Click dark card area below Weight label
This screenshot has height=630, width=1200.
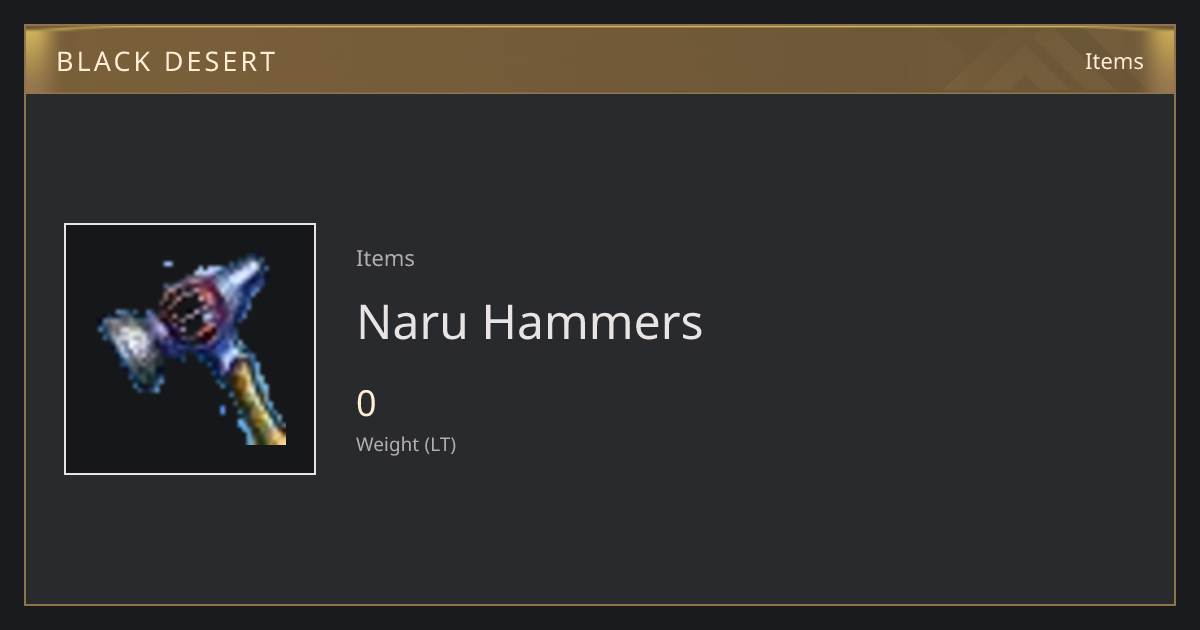[x=600, y=530]
